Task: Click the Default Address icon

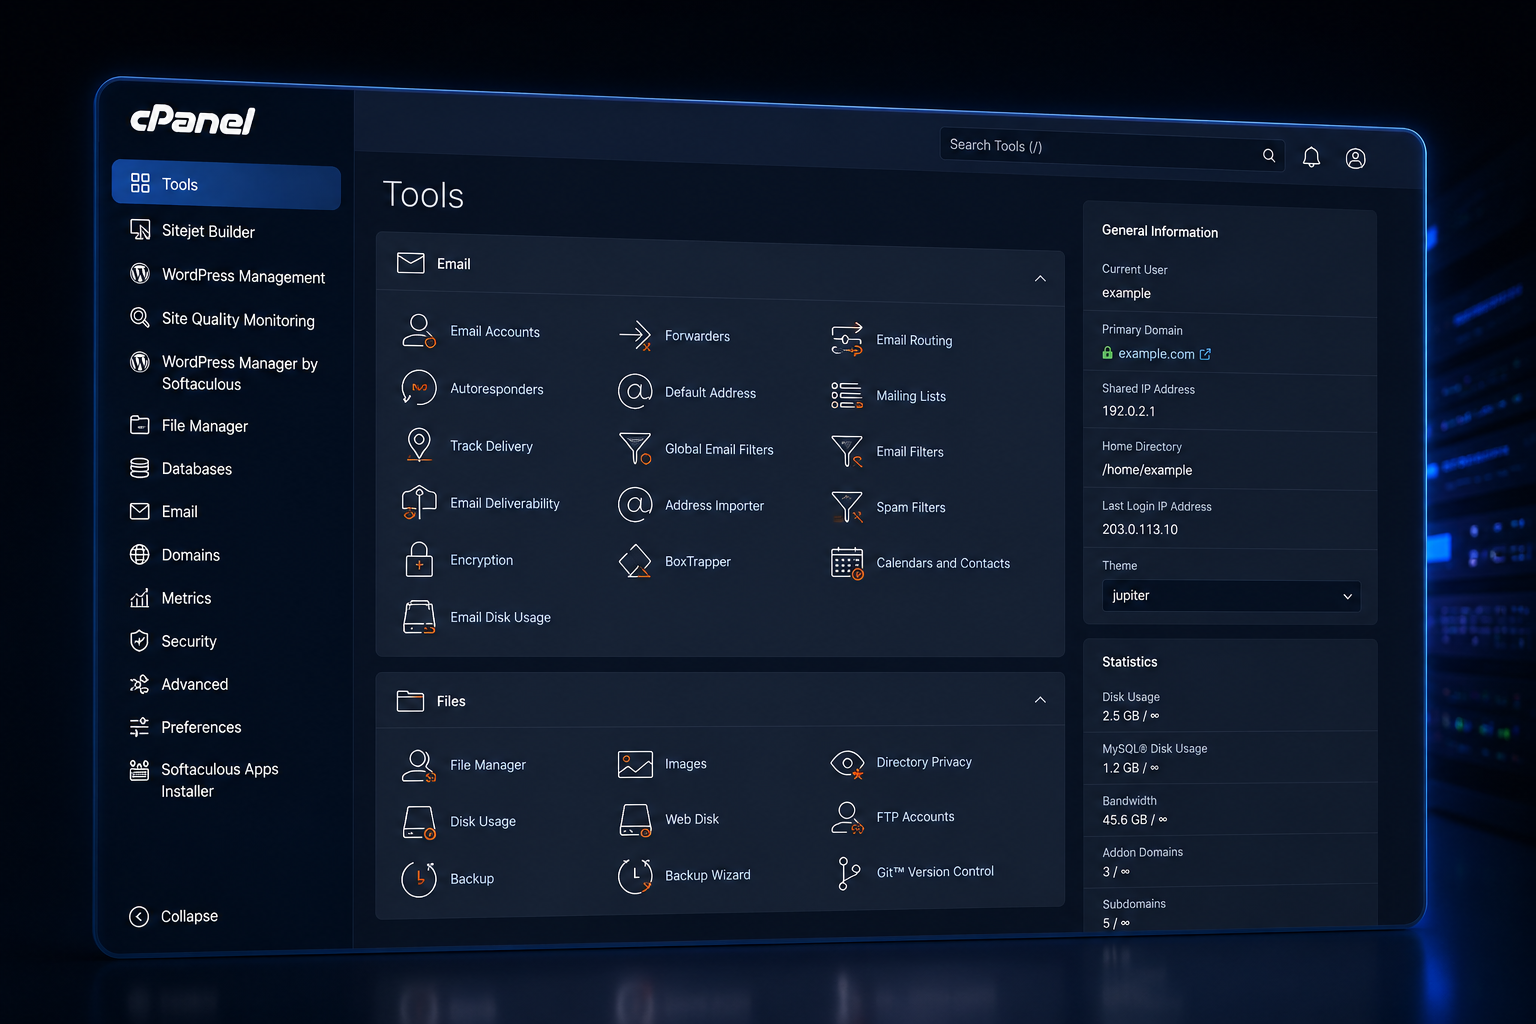Action: click(x=635, y=392)
